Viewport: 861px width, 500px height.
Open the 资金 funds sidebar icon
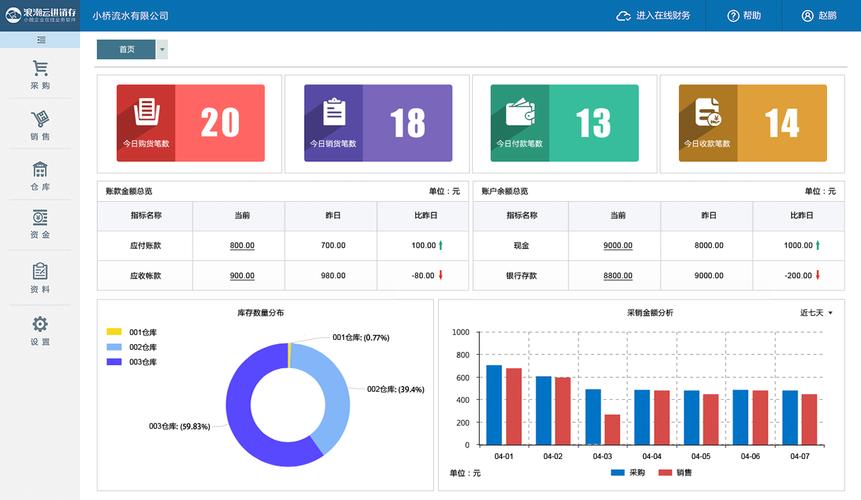point(40,218)
